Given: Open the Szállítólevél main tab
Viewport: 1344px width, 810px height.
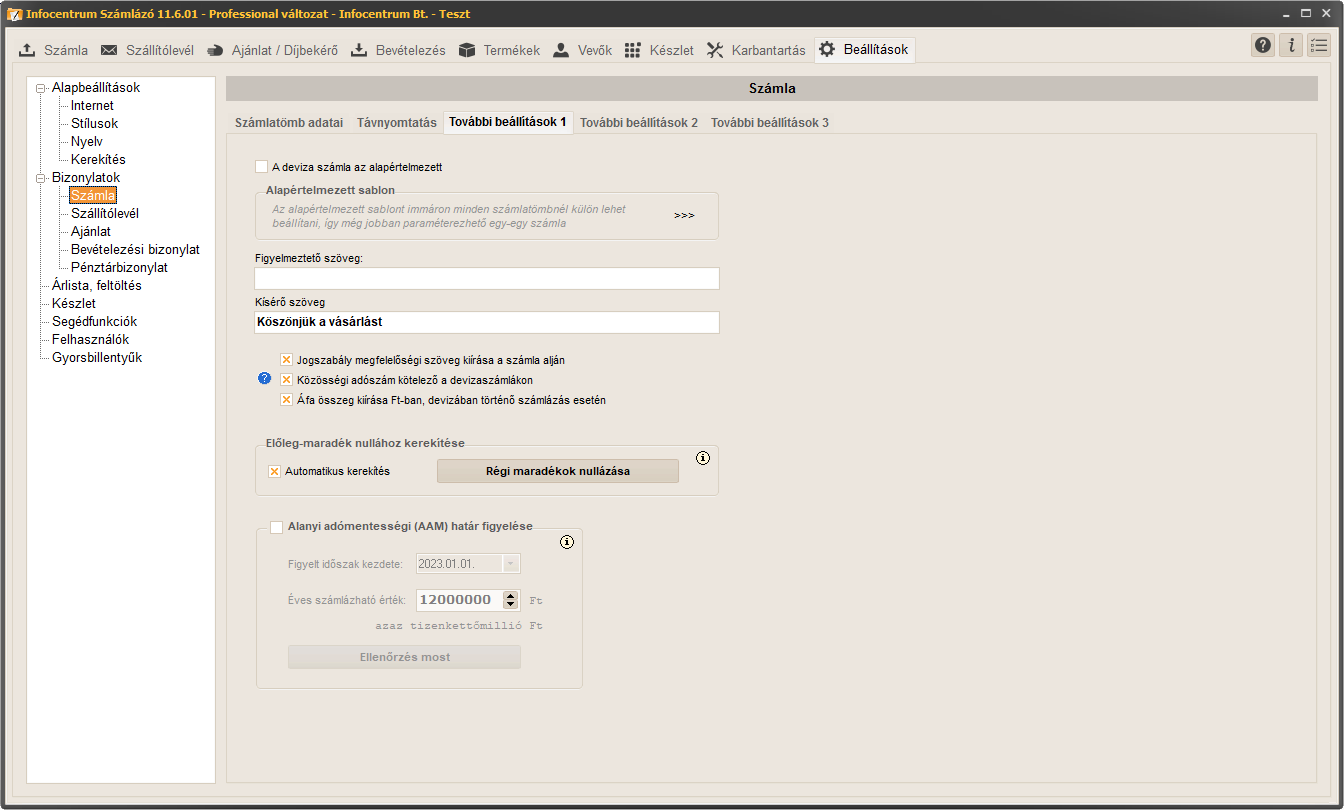Looking at the screenshot, I should (146, 50).
